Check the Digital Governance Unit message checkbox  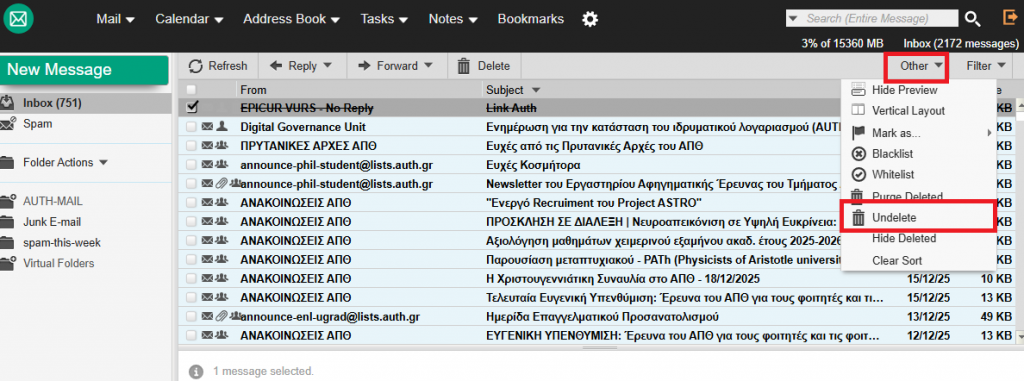click(191, 127)
